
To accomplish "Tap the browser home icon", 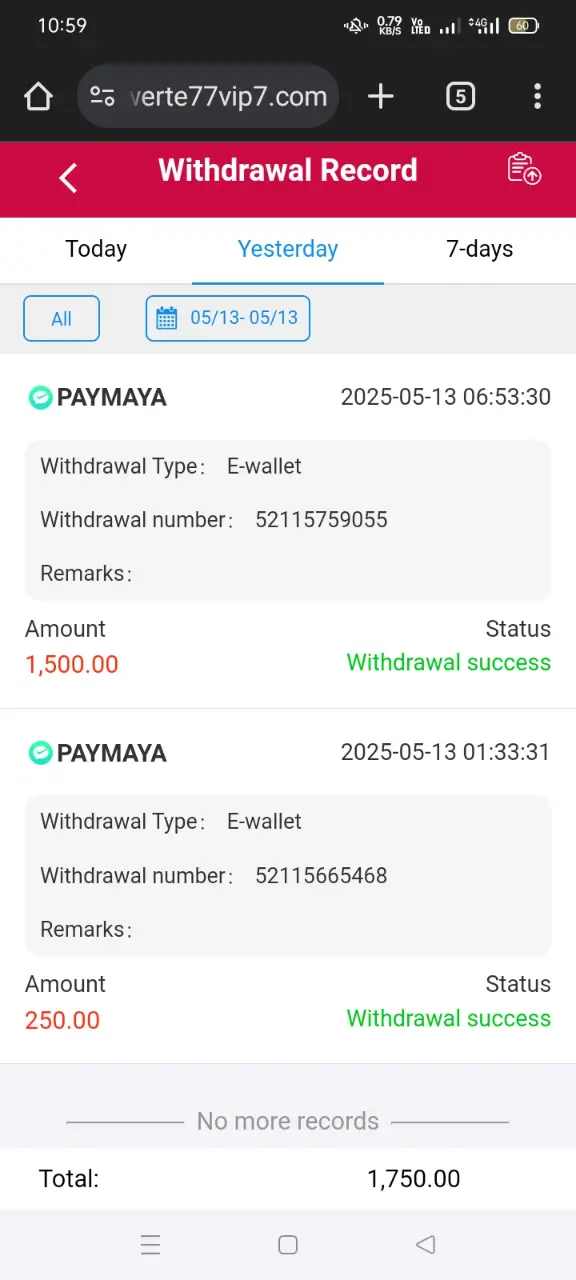I will [38, 96].
